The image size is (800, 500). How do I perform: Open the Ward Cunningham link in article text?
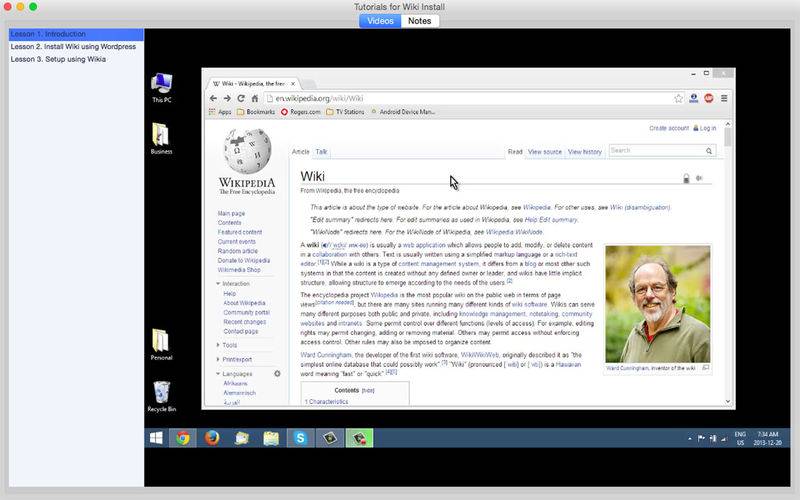click(326, 355)
